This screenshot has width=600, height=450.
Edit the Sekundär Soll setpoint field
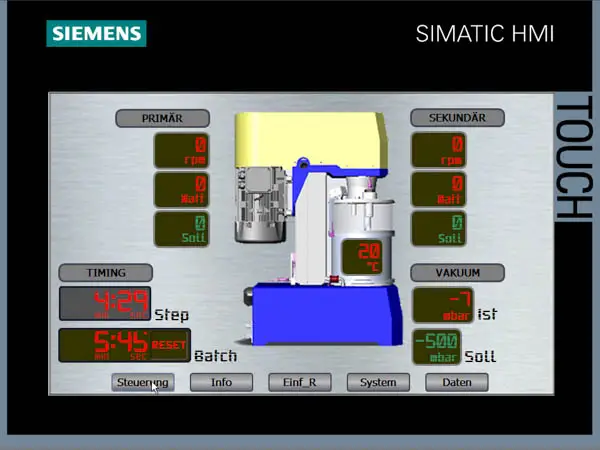[438, 228]
